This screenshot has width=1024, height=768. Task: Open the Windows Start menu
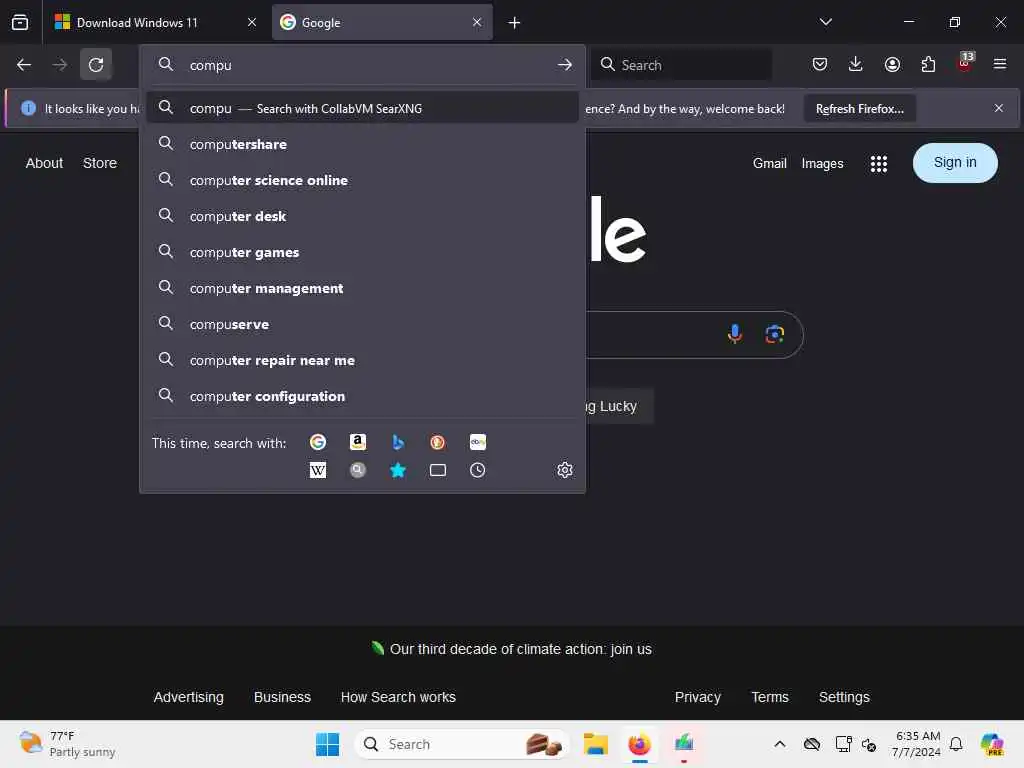[x=327, y=744]
